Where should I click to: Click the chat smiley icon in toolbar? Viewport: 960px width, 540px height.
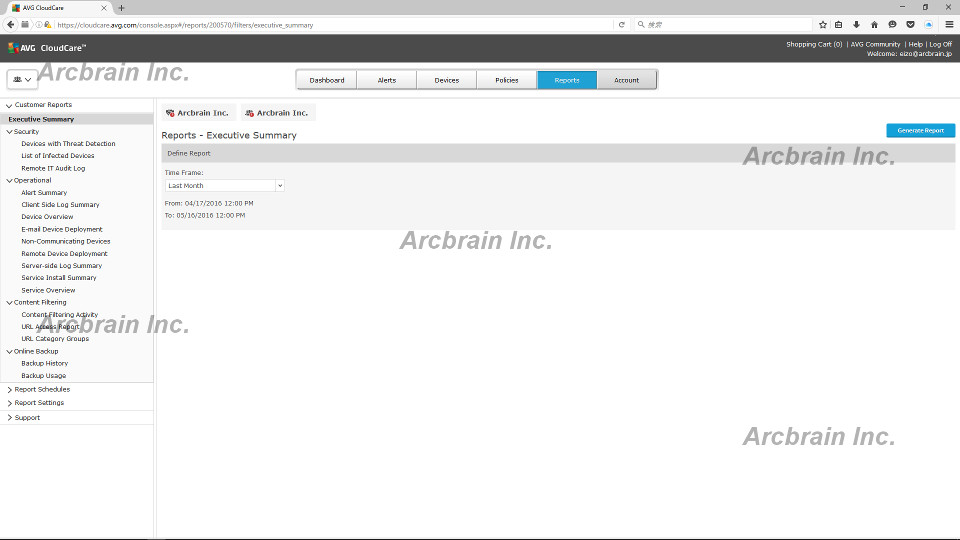tap(892, 24)
